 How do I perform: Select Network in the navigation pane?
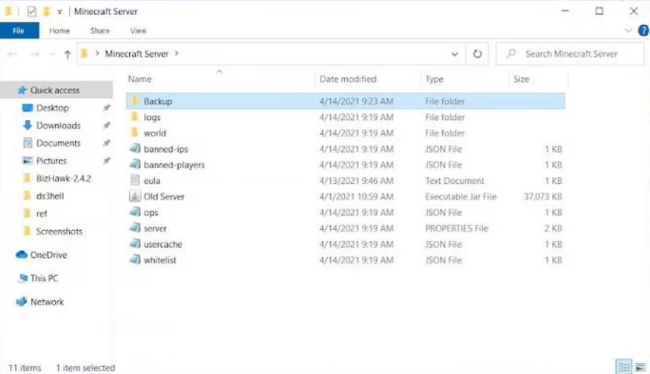(47, 302)
